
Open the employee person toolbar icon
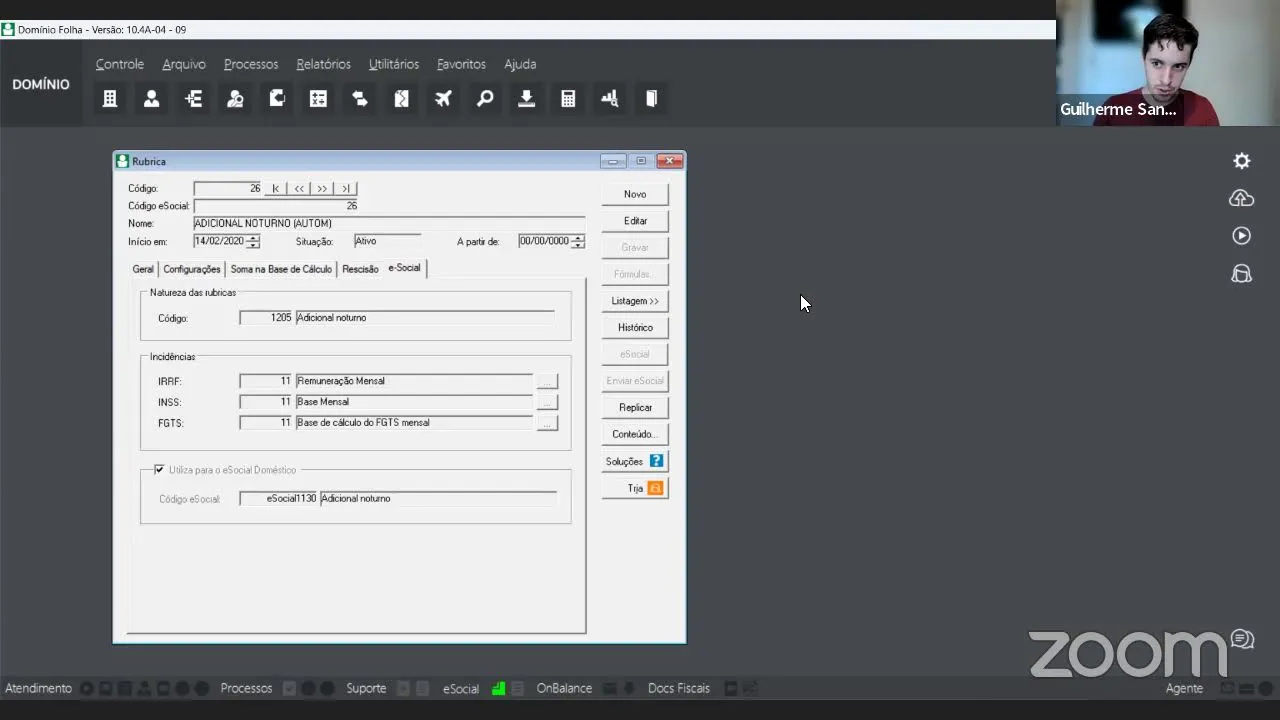[x=151, y=99]
